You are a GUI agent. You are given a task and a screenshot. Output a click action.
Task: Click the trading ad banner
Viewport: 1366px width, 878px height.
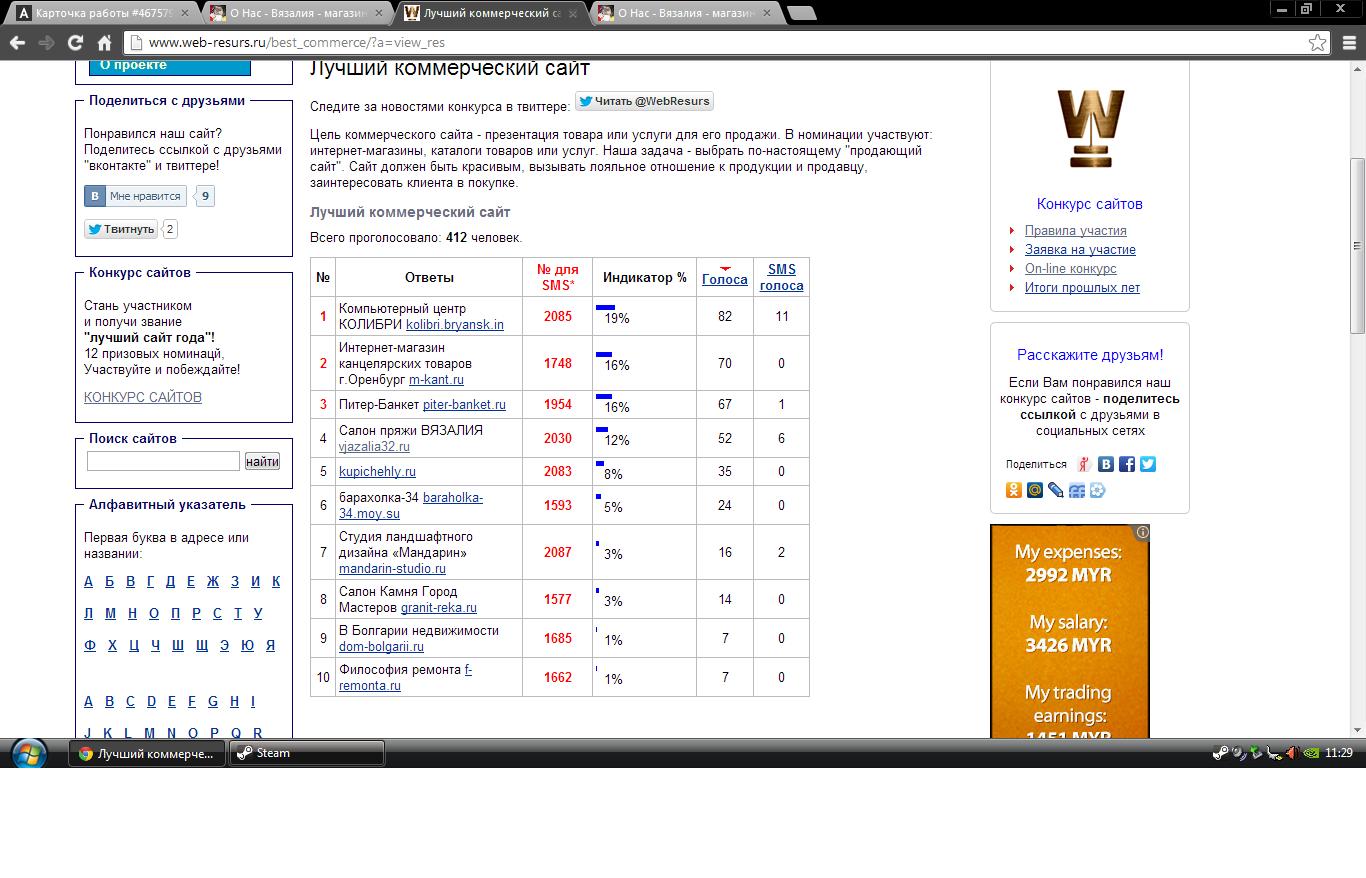pos(1070,632)
